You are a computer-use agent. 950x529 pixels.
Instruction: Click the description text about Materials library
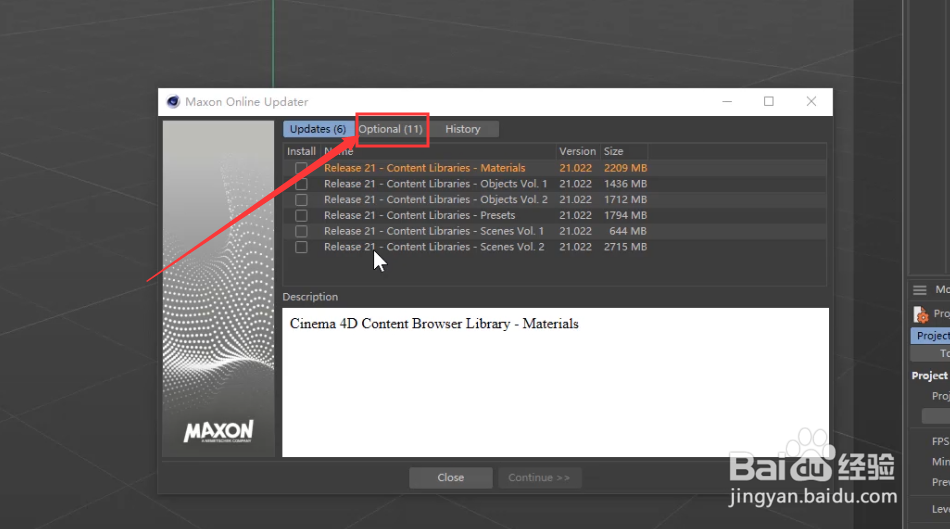coord(434,324)
